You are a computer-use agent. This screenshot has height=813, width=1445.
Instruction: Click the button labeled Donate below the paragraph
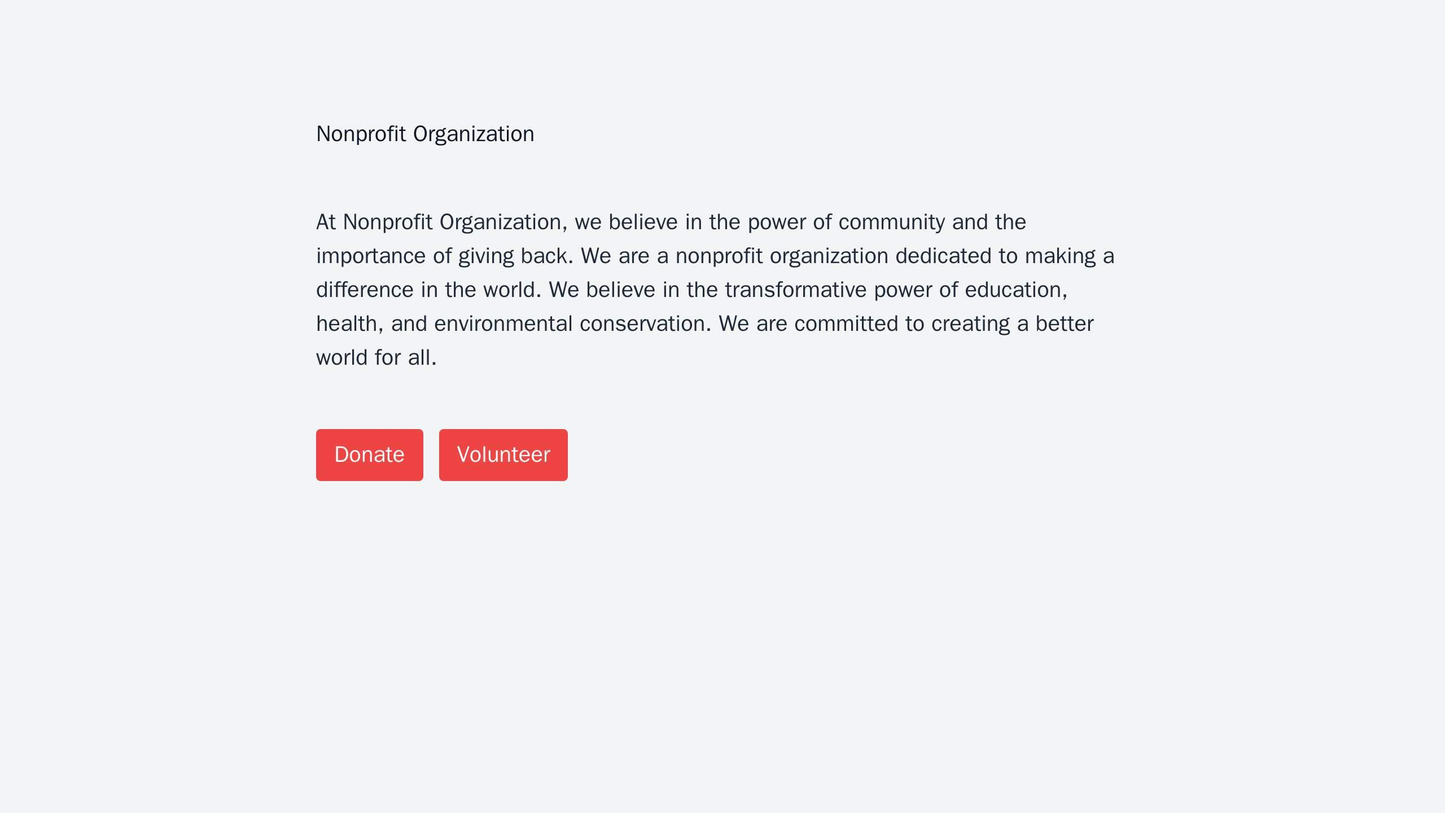point(369,454)
